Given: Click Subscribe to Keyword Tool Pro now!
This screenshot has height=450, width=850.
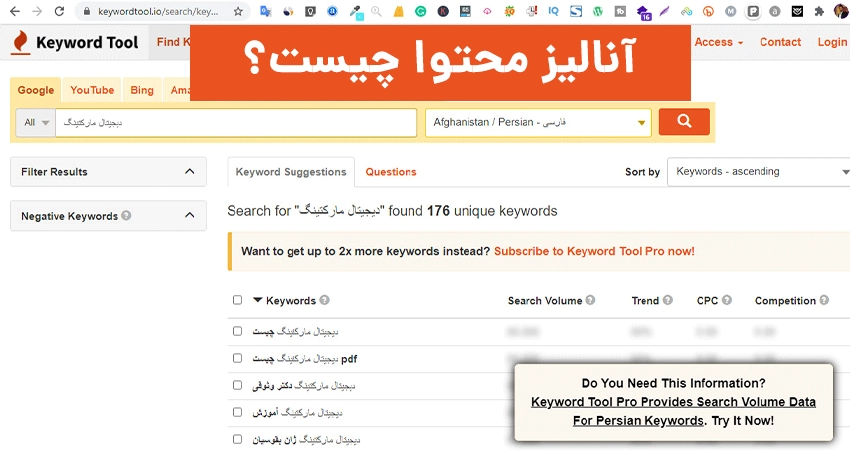Looking at the screenshot, I should 594,251.
